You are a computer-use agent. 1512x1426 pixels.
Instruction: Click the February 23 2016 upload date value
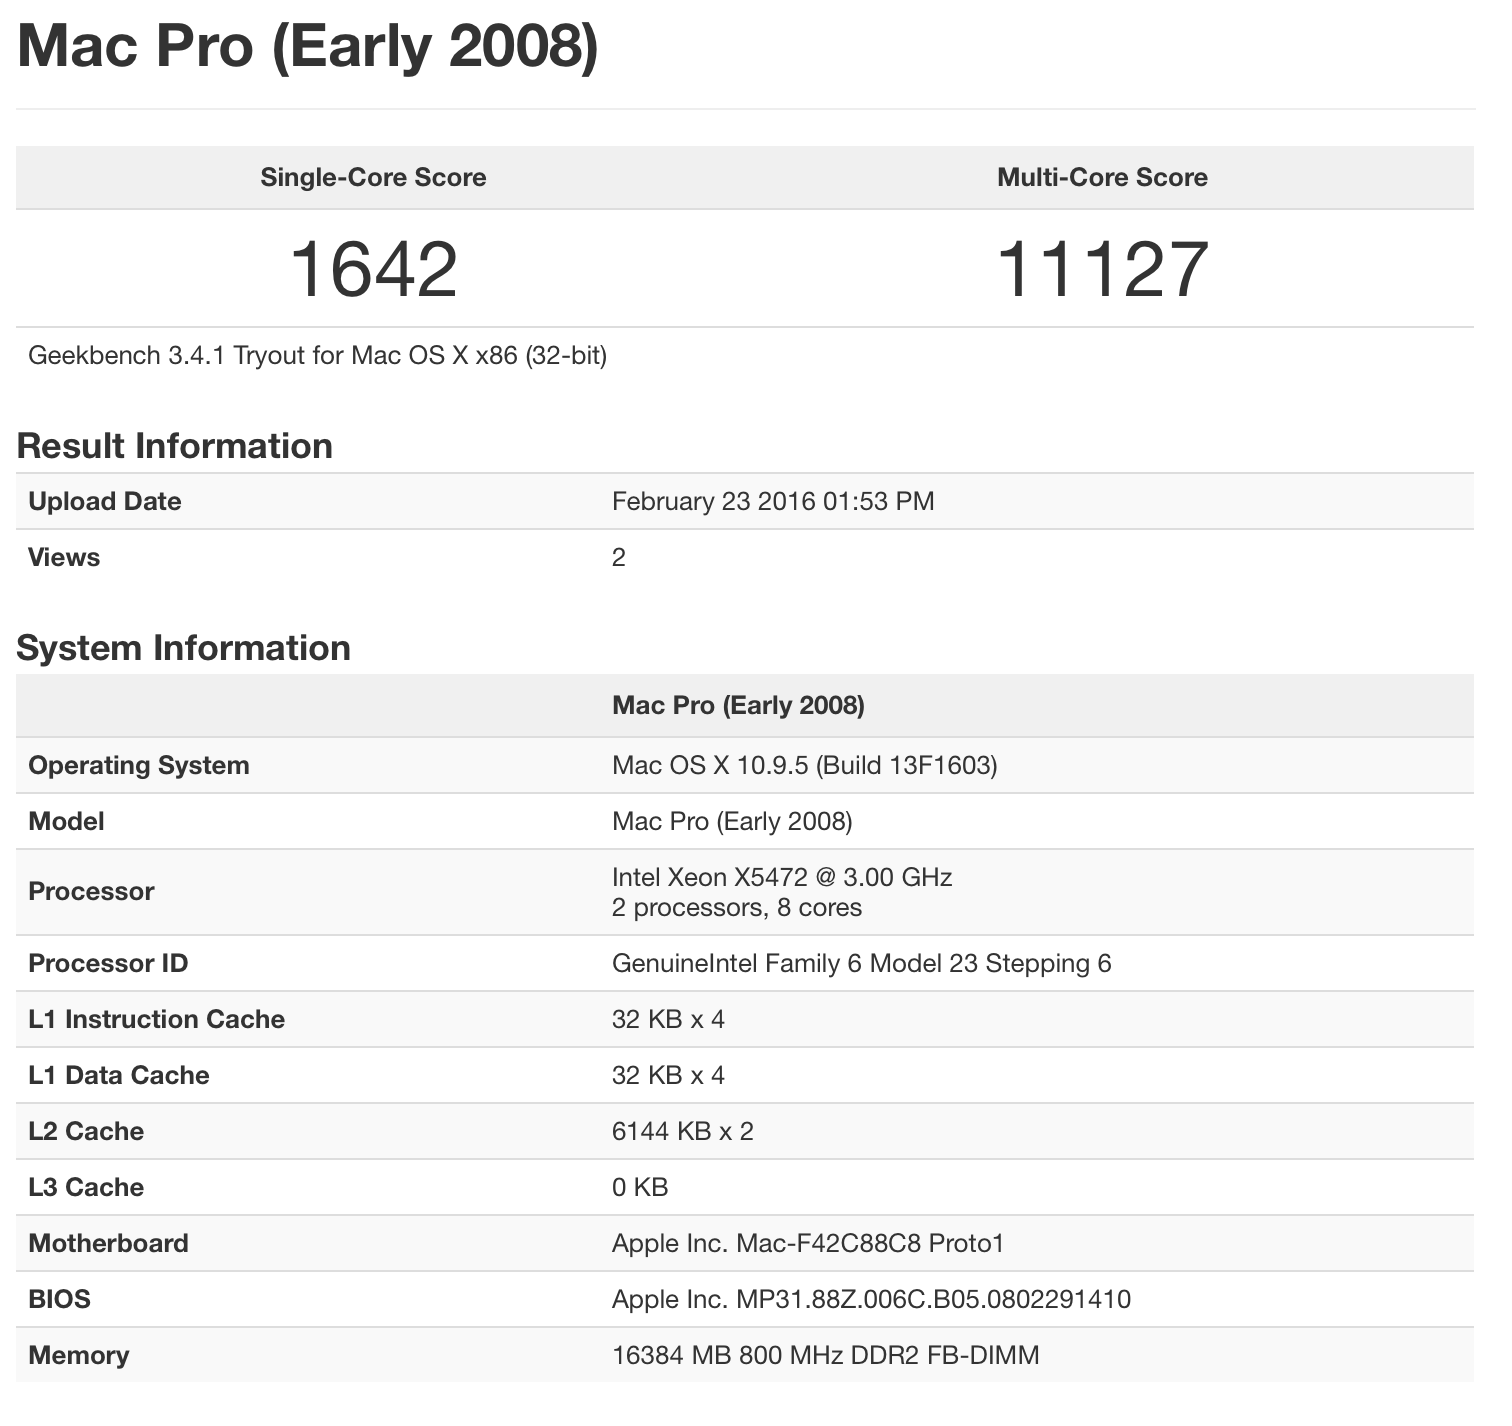click(x=773, y=501)
